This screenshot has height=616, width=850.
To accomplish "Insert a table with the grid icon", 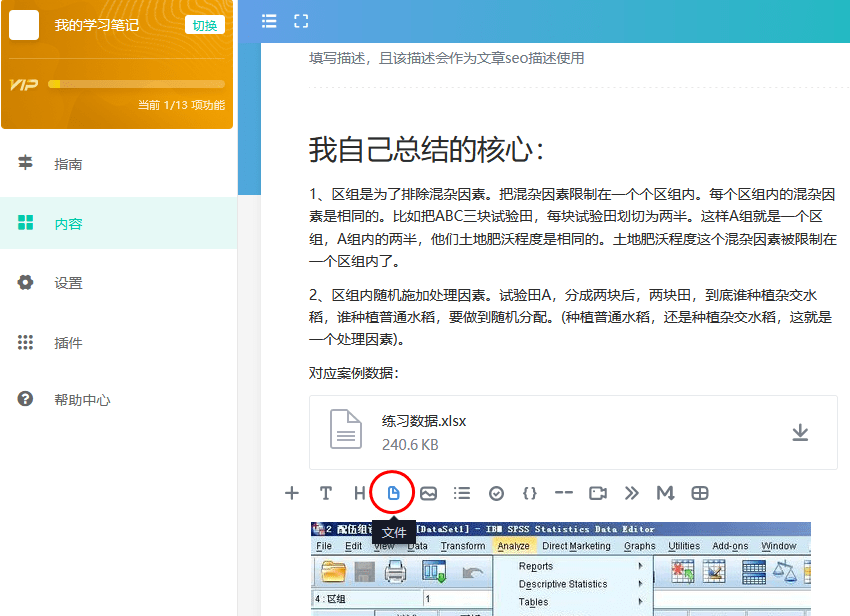I will pyautogui.click(x=700, y=493).
